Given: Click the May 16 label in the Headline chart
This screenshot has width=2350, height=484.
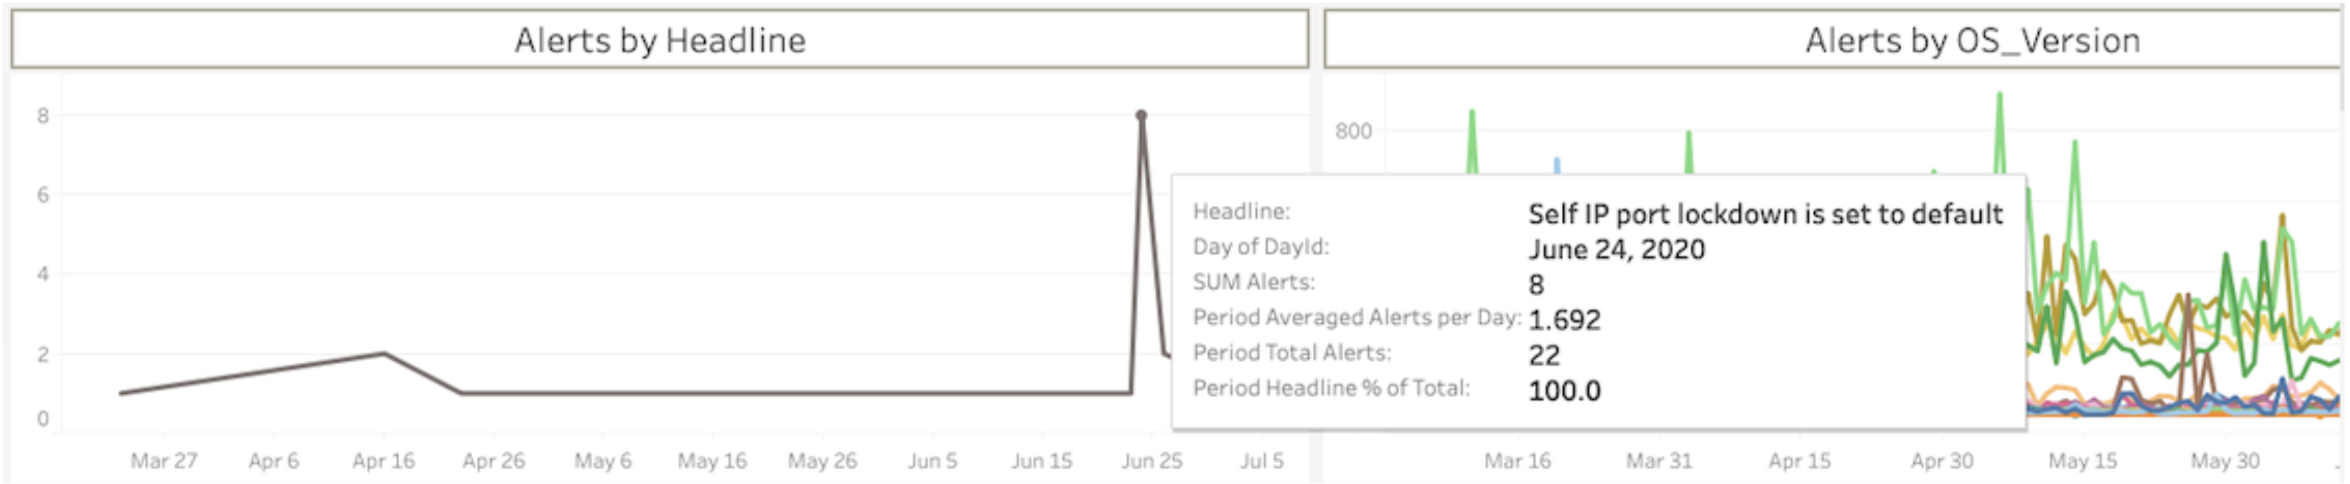Looking at the screenshot, I should coord(712,461).
